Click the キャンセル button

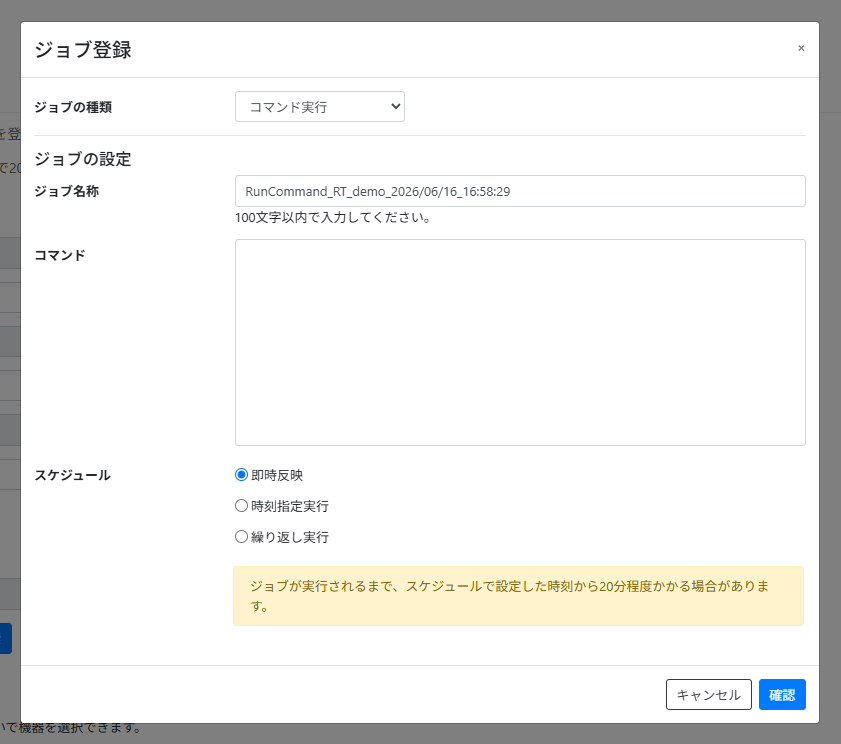pos(709,695)
